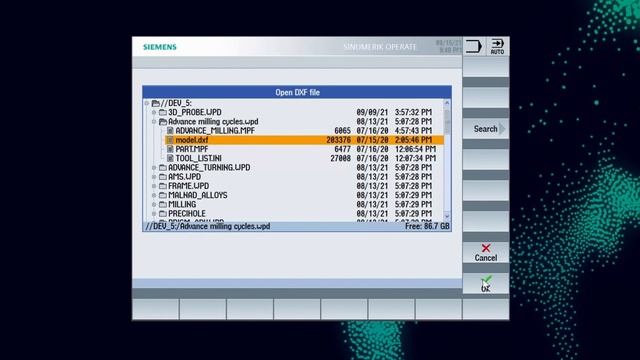This screenshot has width=640, height=360.
Task: Click the Free: 86.7 GB status text
Action: click(x=427, y=227)
